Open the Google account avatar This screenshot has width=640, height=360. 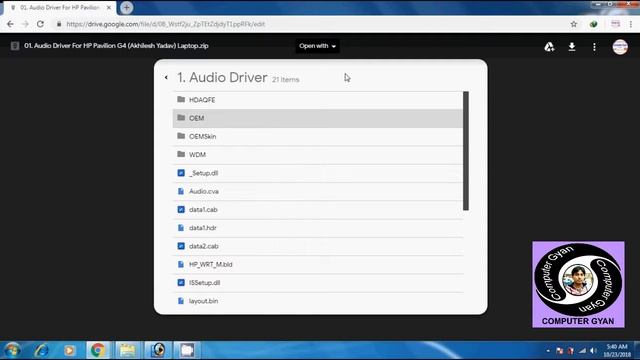(620, 47)
